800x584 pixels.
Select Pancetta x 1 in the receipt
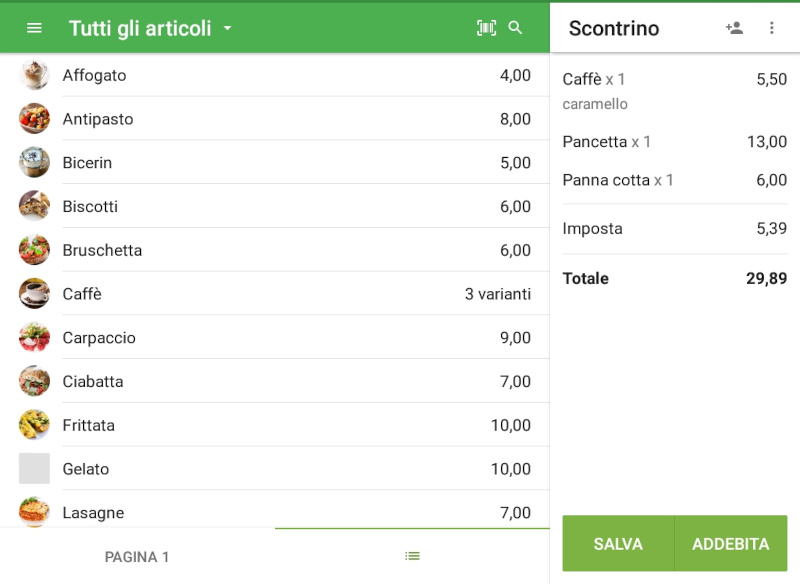pos(675,142)
